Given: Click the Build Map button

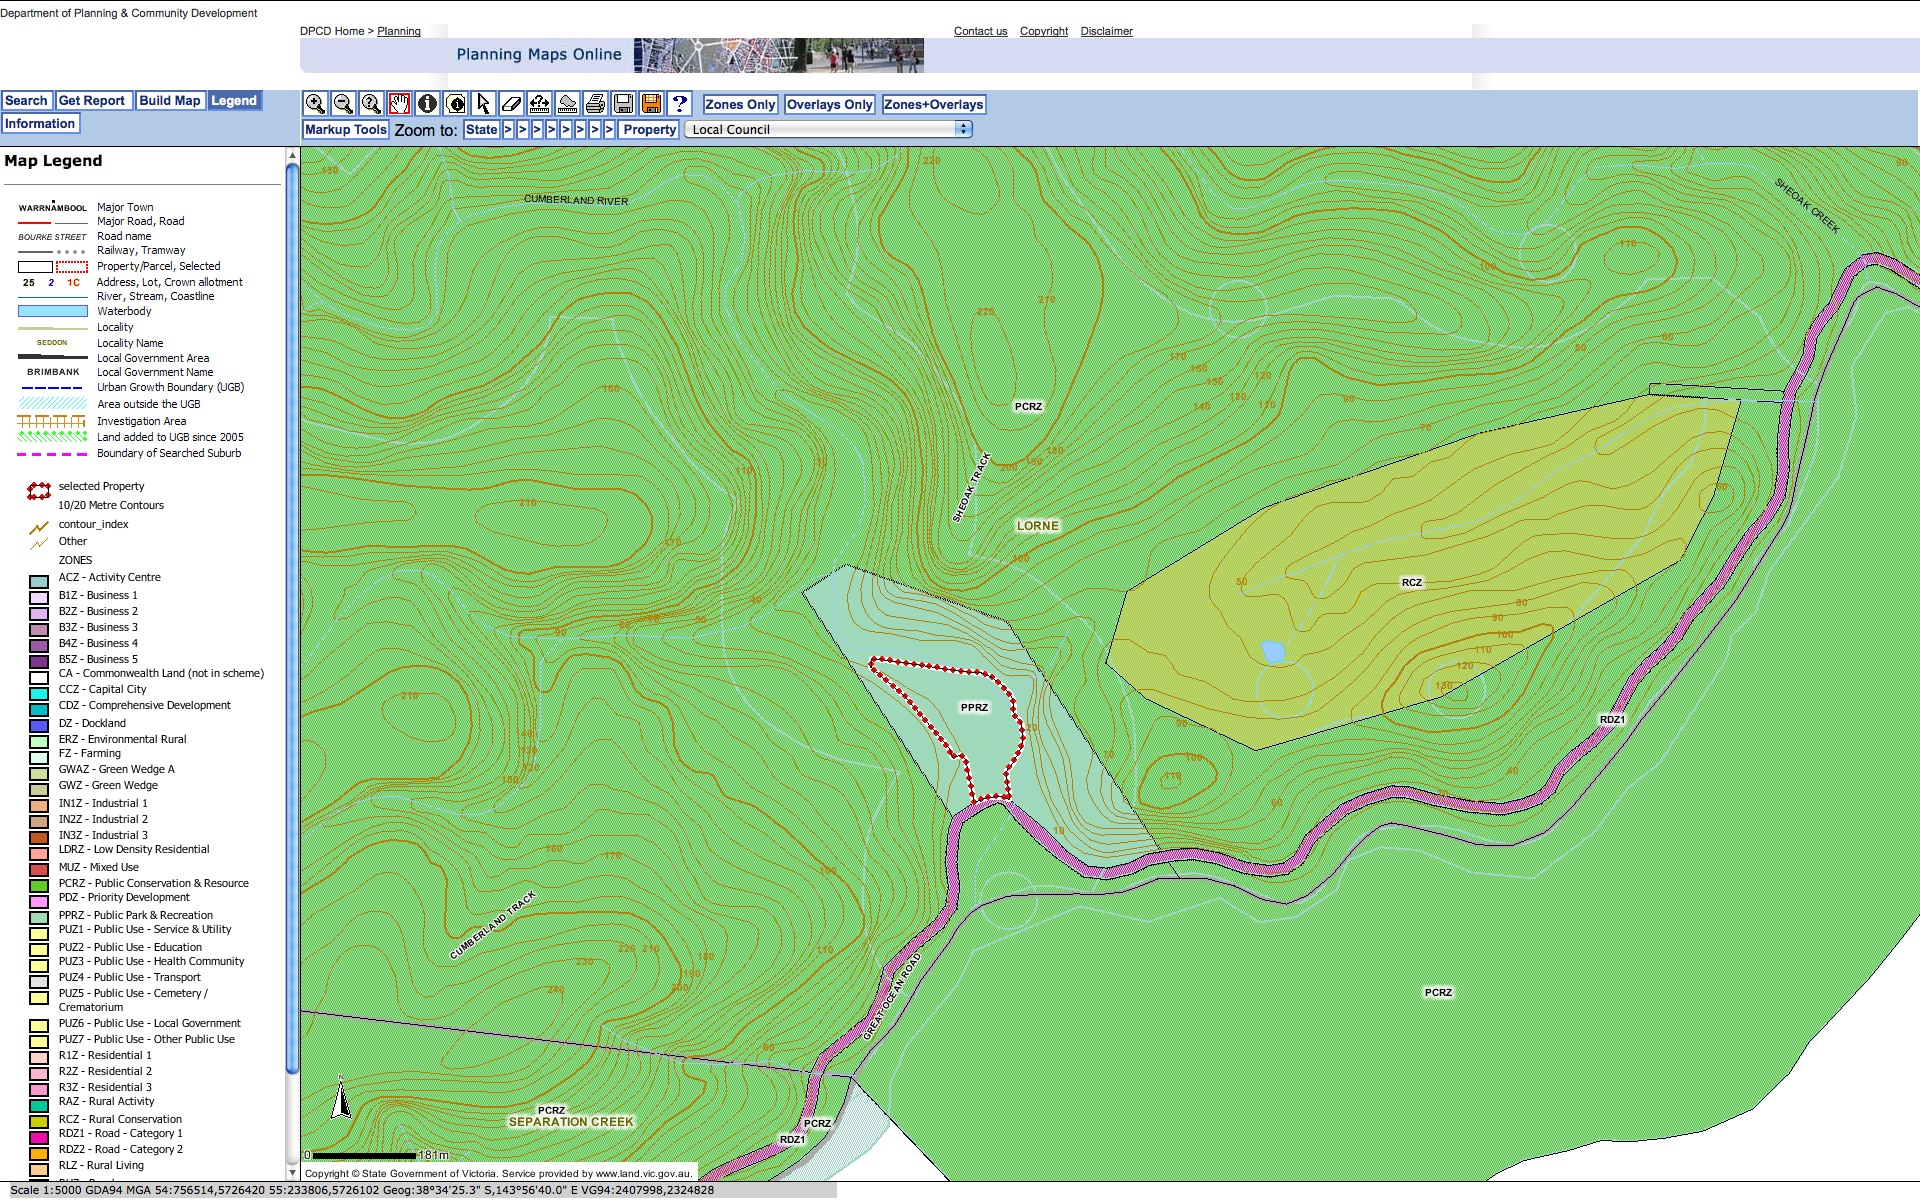Looking at the screenshot, I should coord(170,102).
